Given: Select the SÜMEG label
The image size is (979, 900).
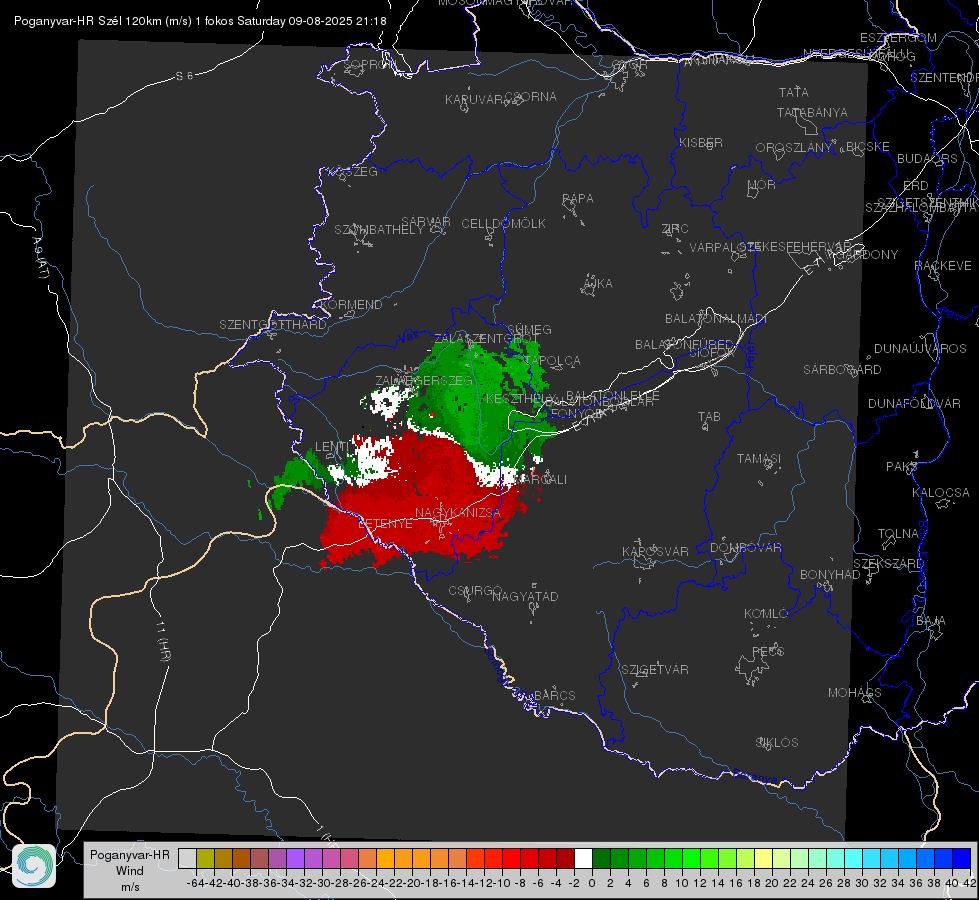Looking at the screenshot, I should (x=529, y=330).
